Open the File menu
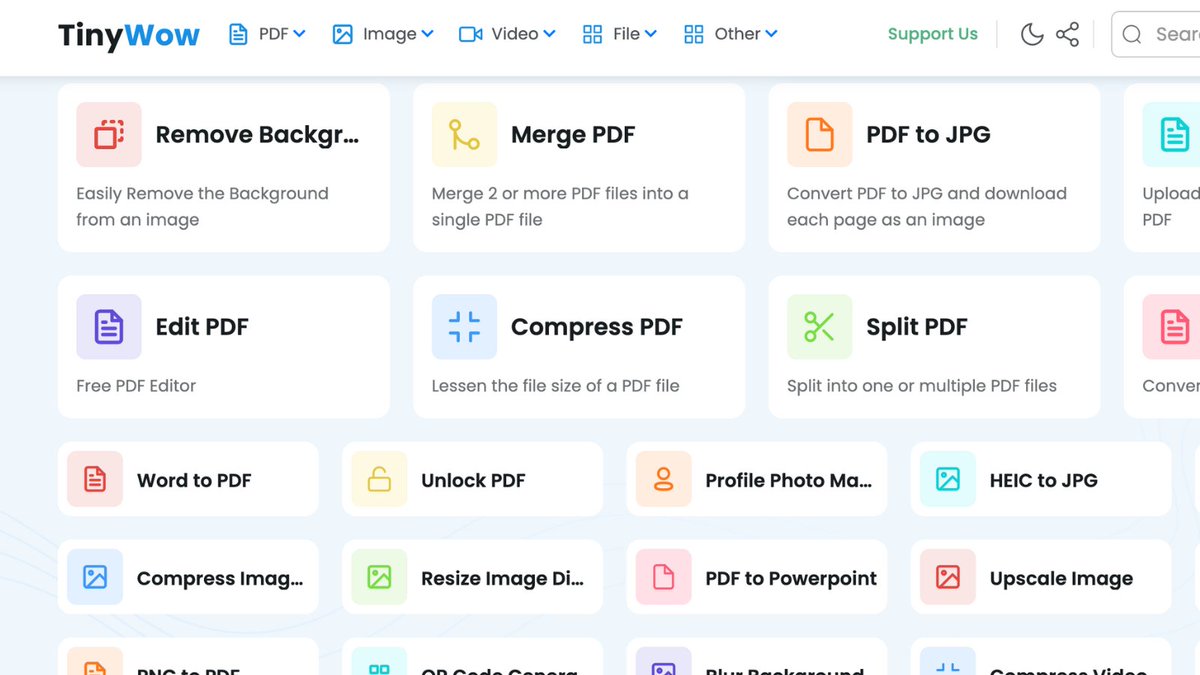The image size is (1200, 675). pyautogui.click(x=620, y=34)
